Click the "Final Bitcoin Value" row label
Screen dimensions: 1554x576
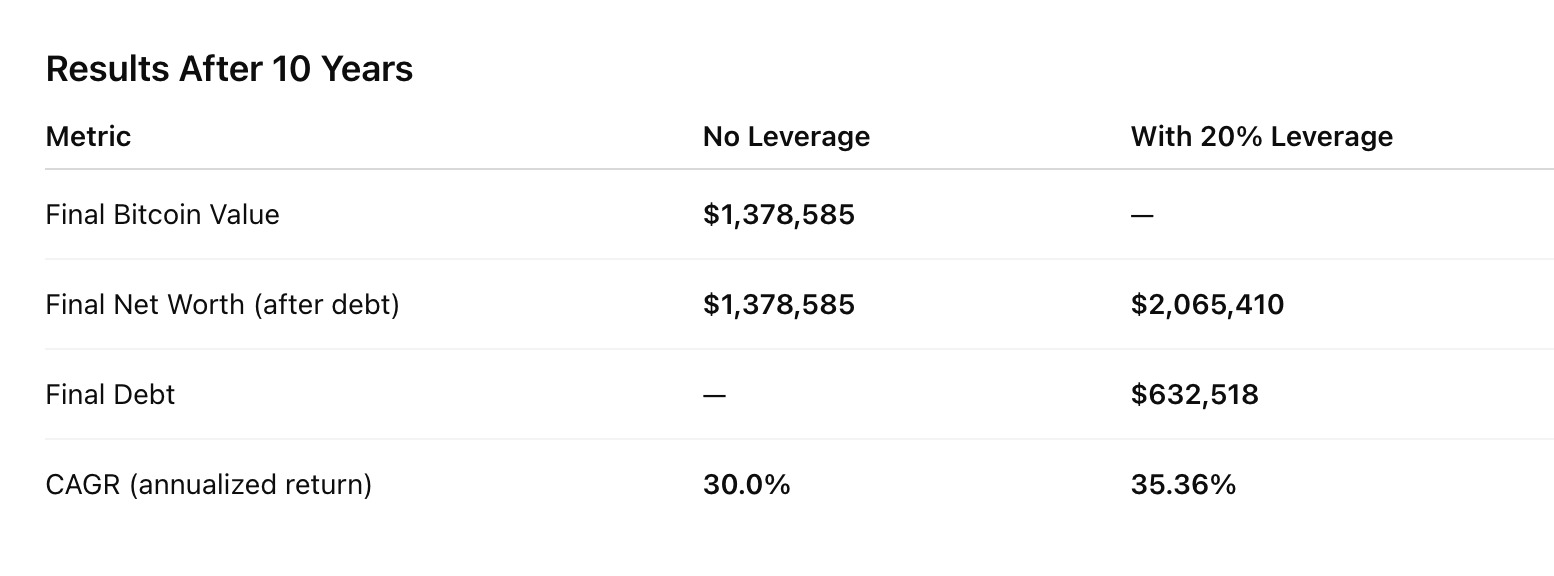pos(162,214)
